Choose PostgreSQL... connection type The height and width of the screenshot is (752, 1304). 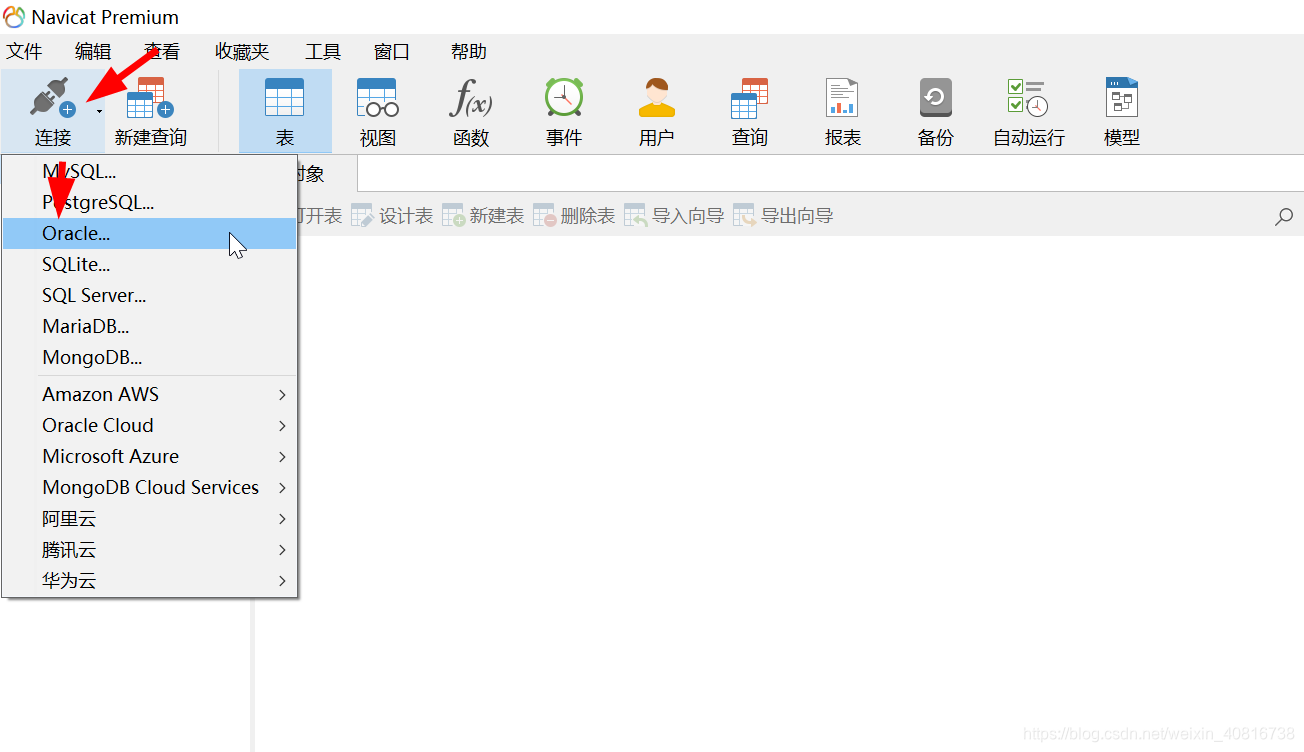149,202
